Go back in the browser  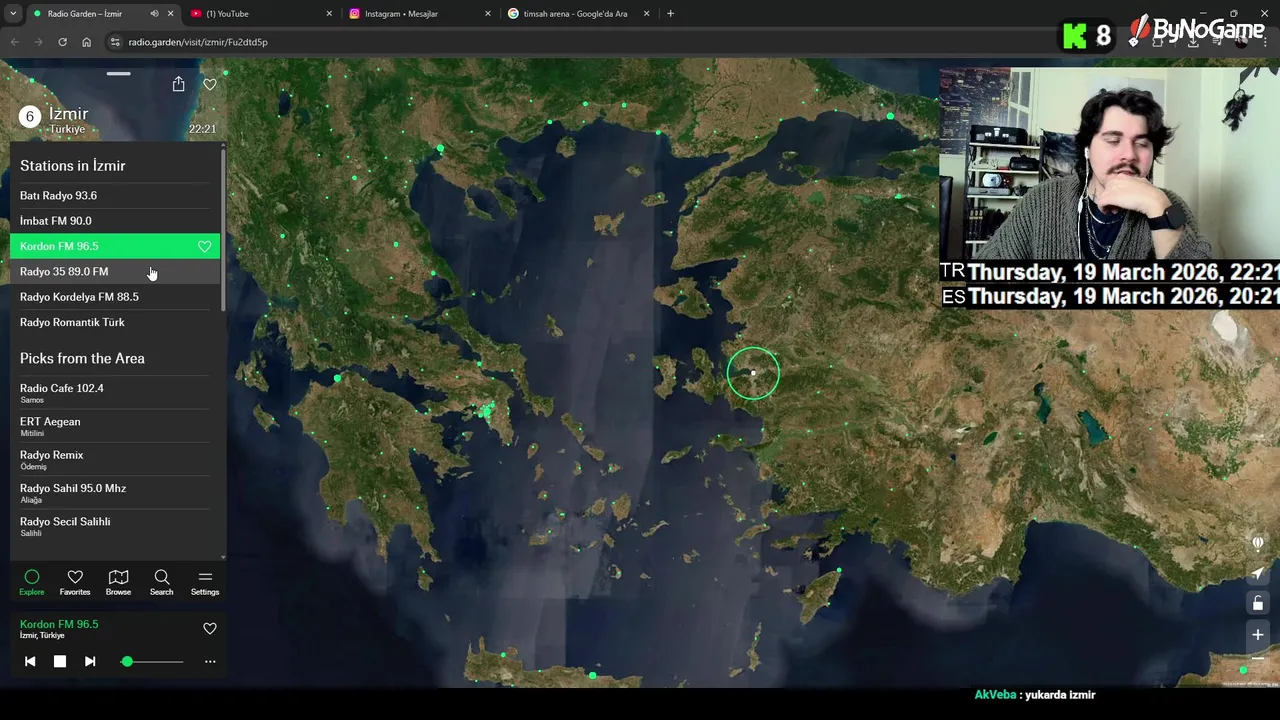coord(14,42)
